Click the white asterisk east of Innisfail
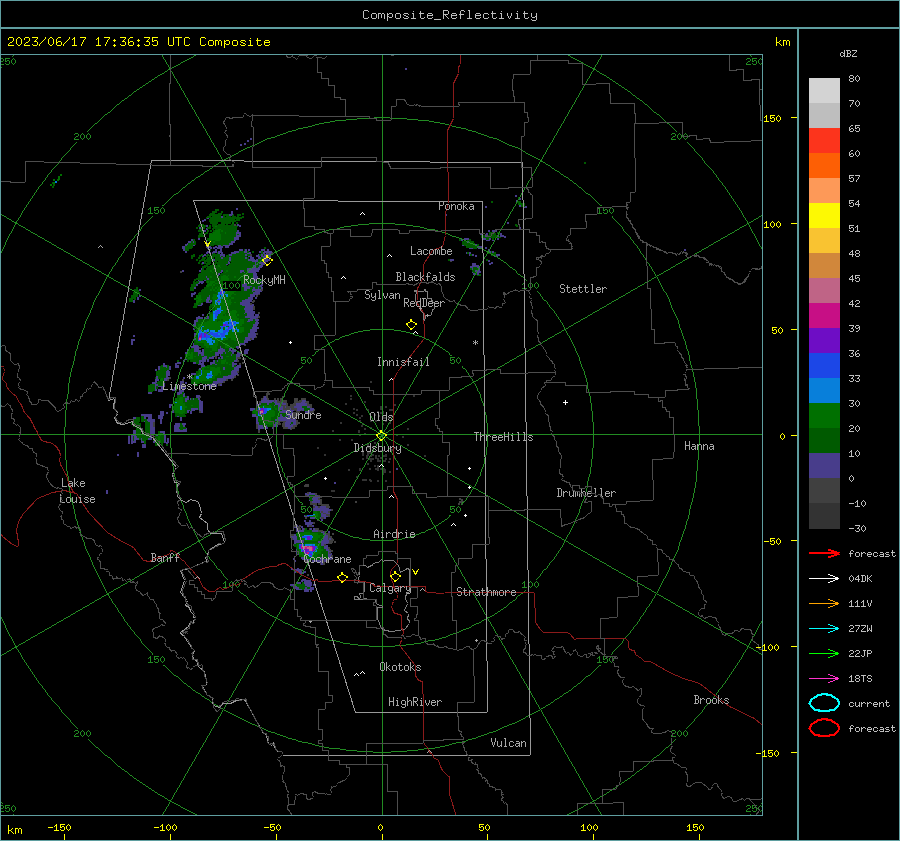 (x=475, y=343)
